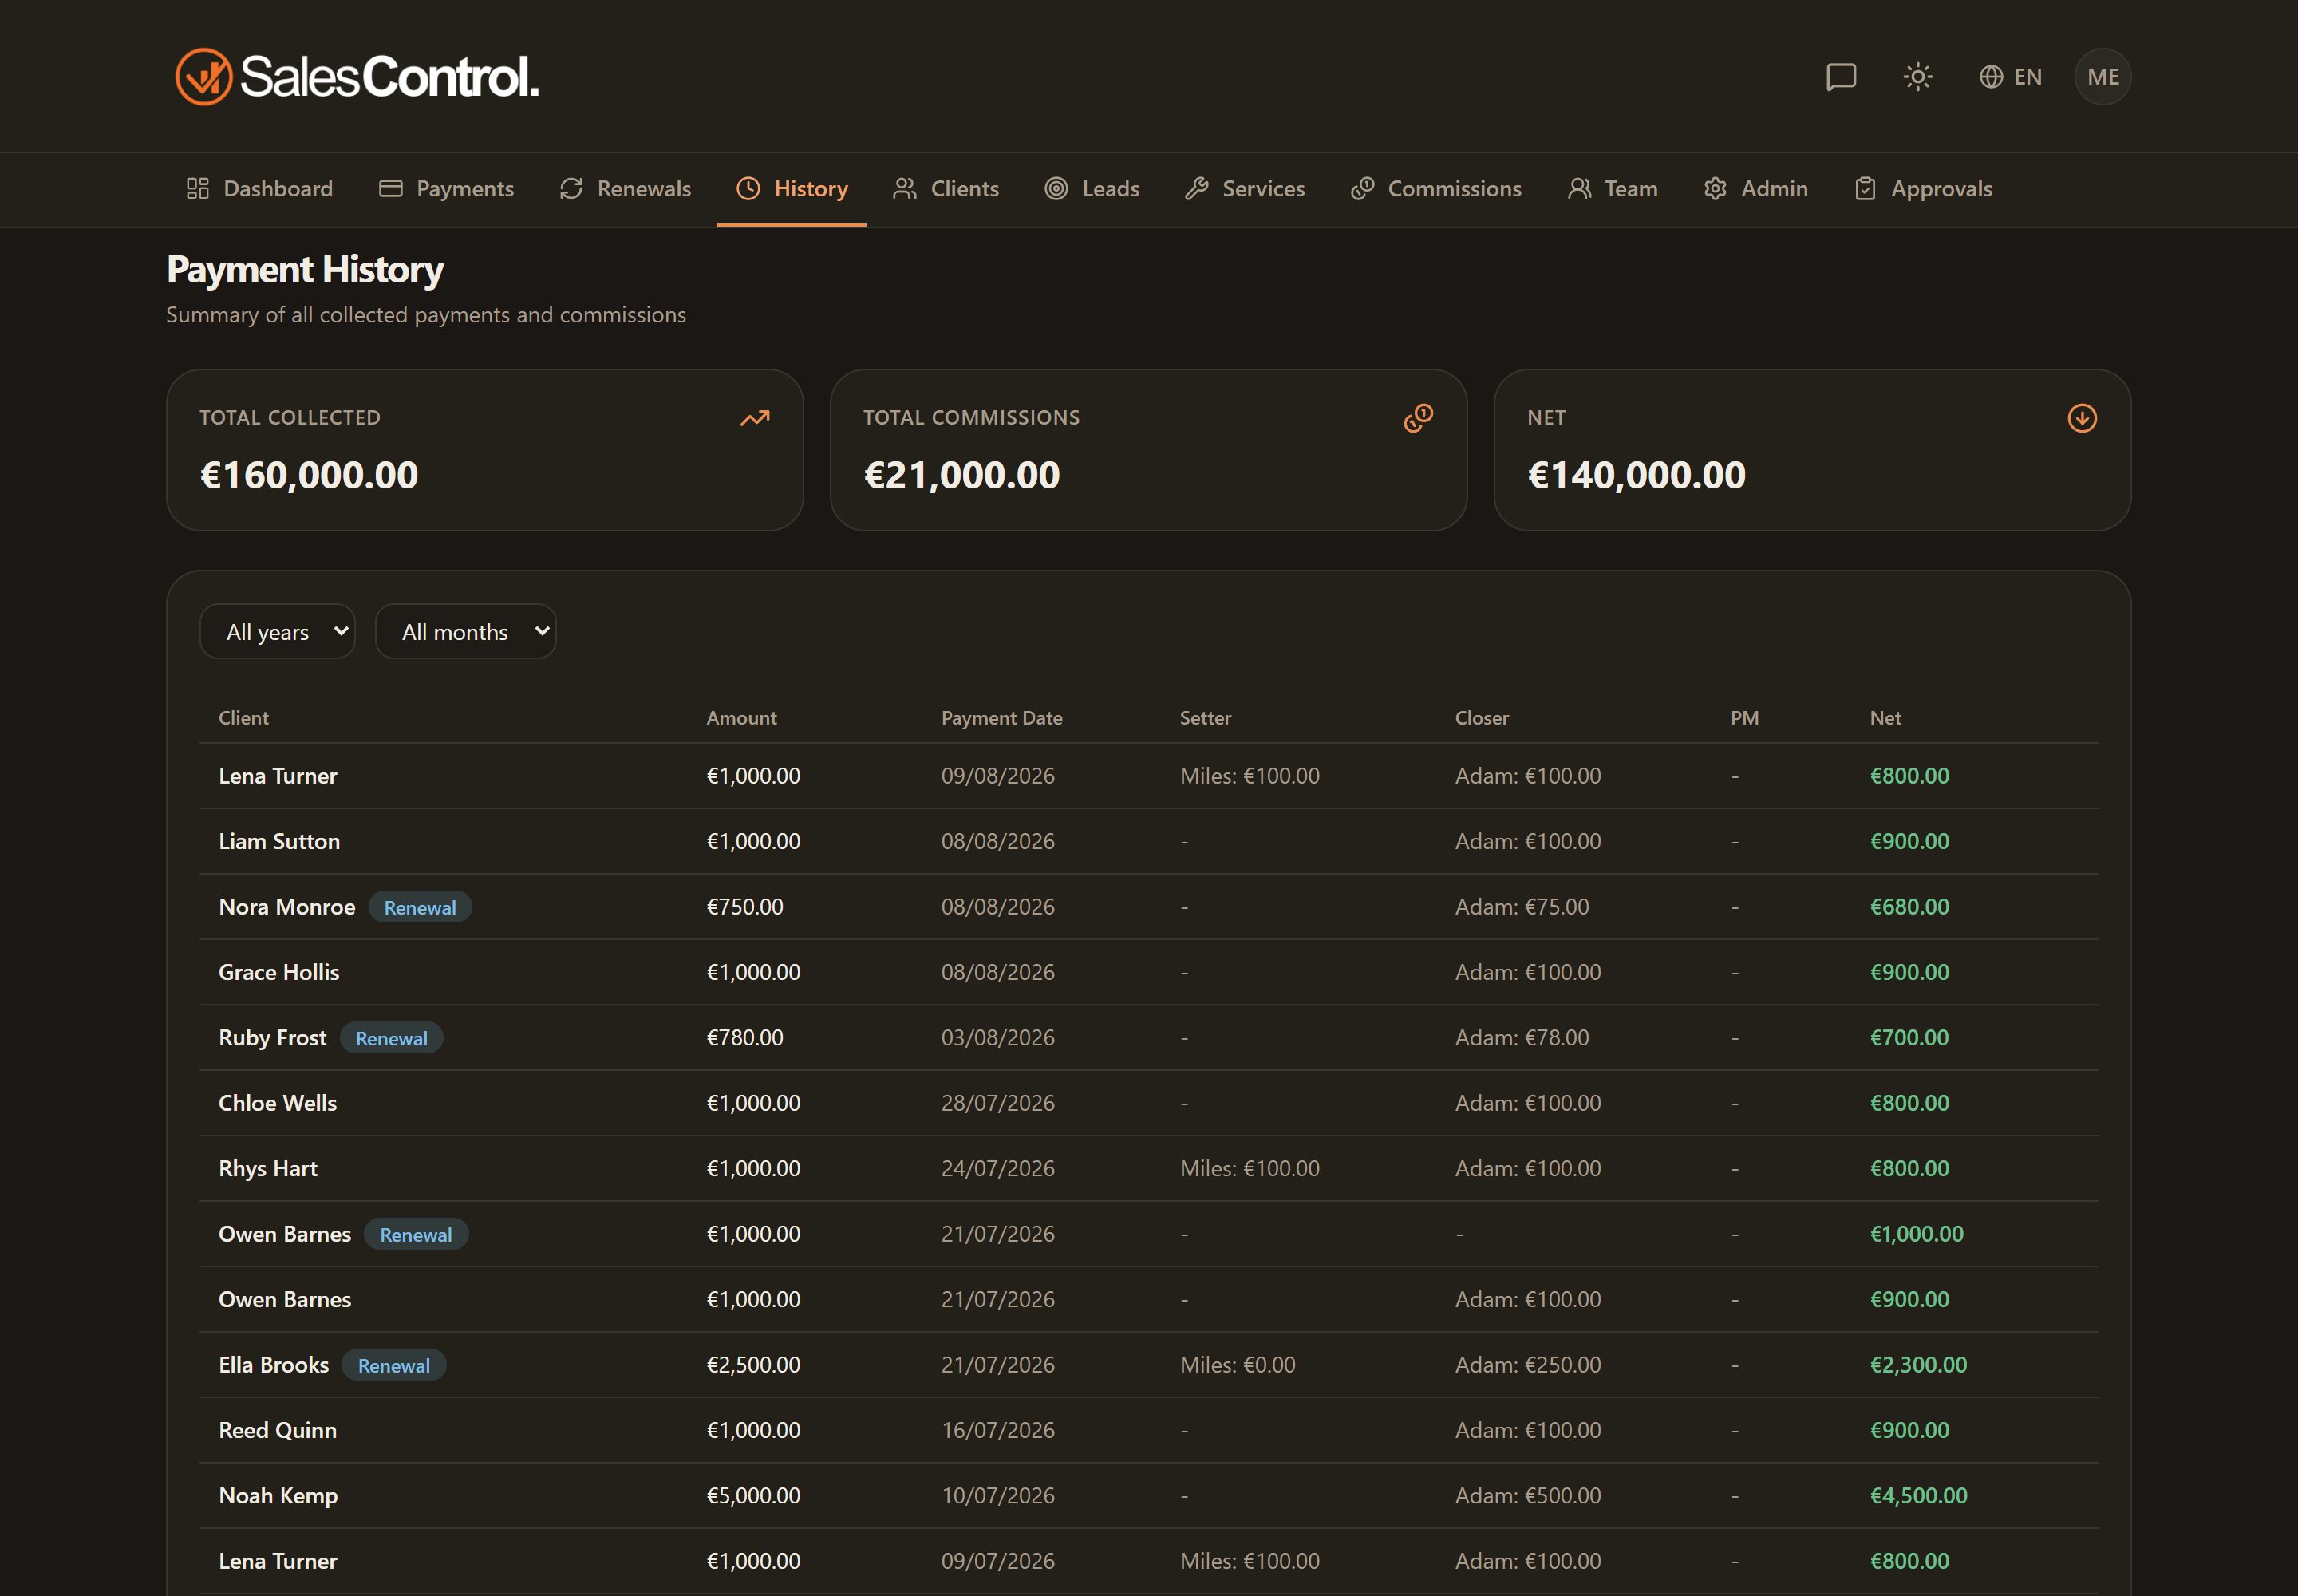
Task: Navigate to the Leads tab
Action: click(1092, 189)
